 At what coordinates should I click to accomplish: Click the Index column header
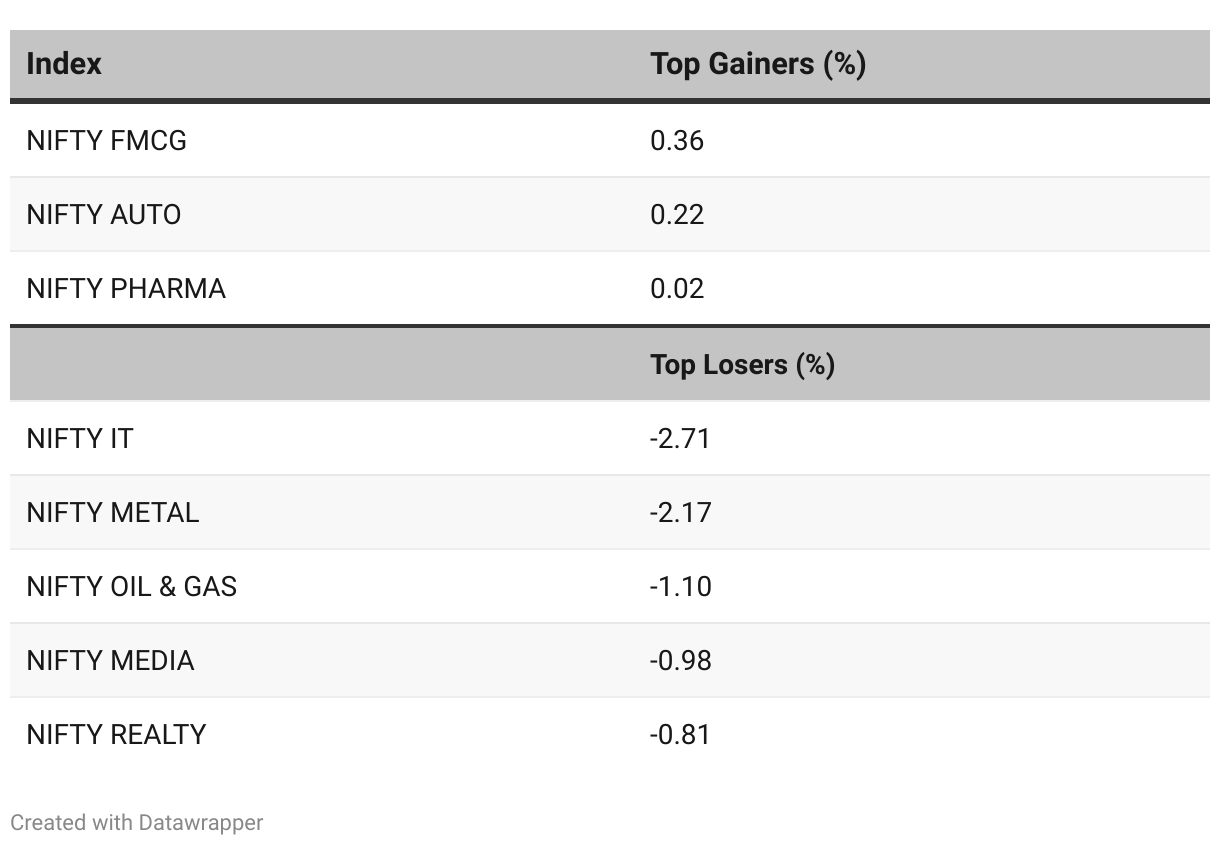(64, 64)
